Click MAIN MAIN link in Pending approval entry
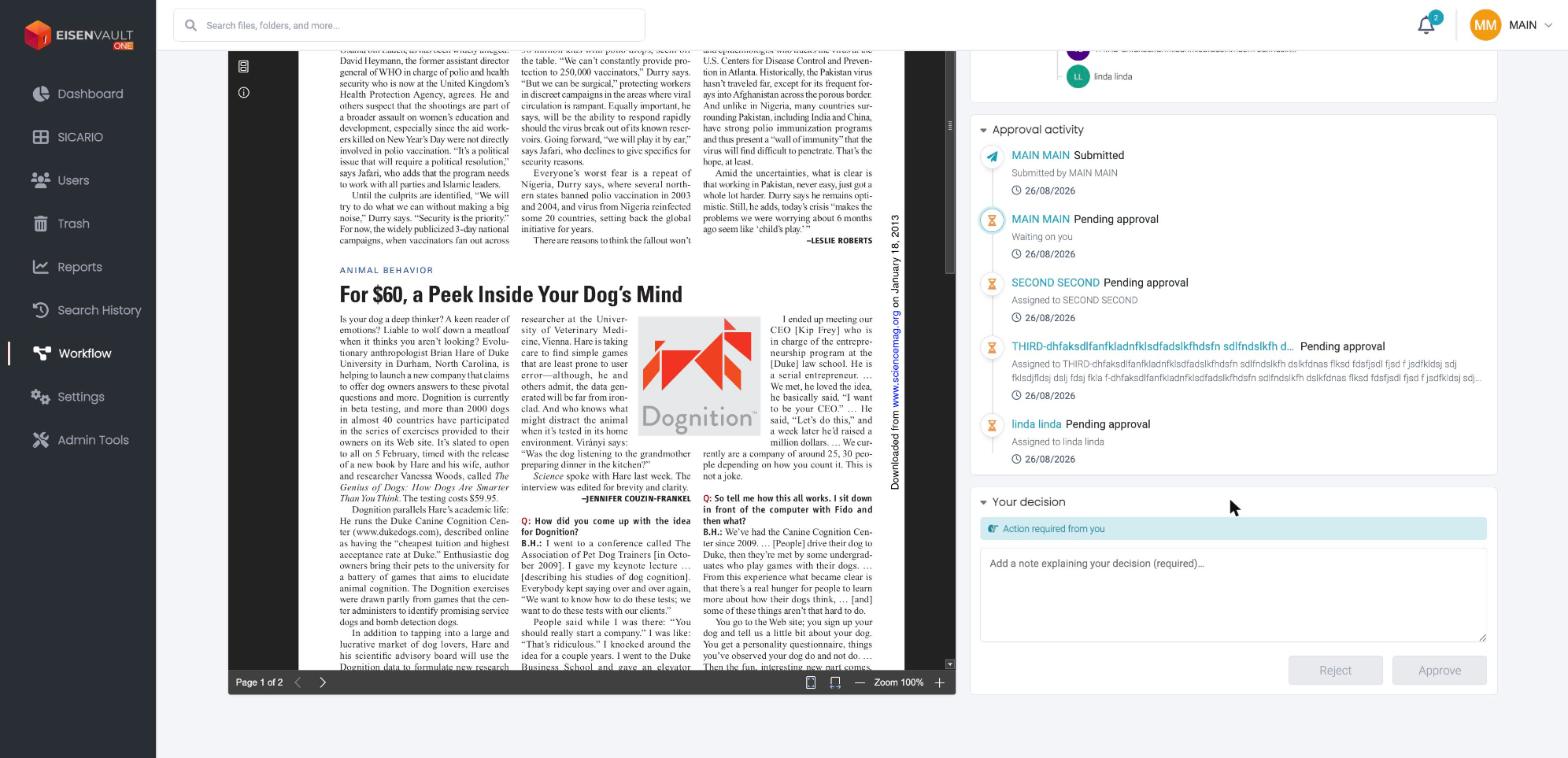 click(x=1040, y=219)
